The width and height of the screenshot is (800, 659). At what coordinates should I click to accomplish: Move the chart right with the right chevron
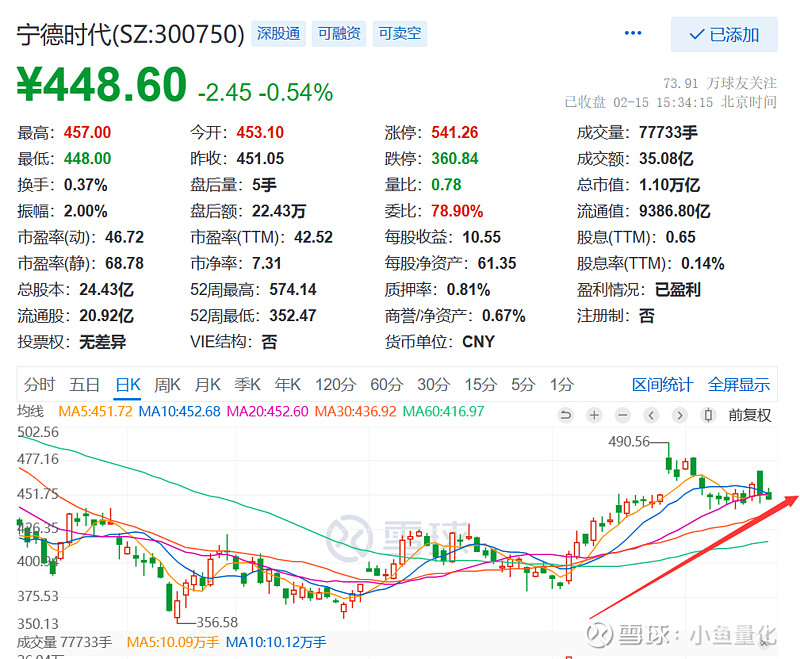(680, 415)
